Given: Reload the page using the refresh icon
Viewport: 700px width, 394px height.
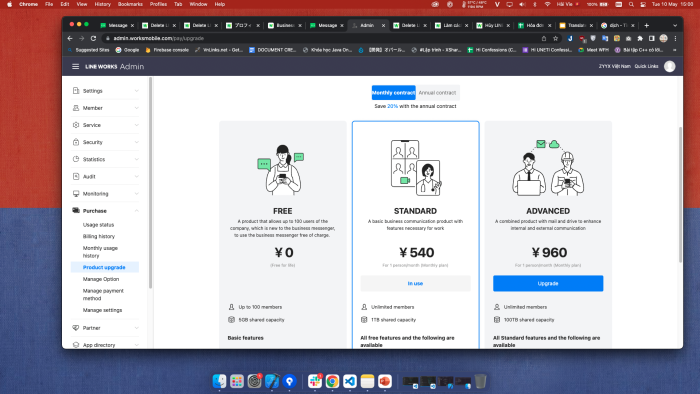Looking at the screenshot, I should click(x=93, y=38).
